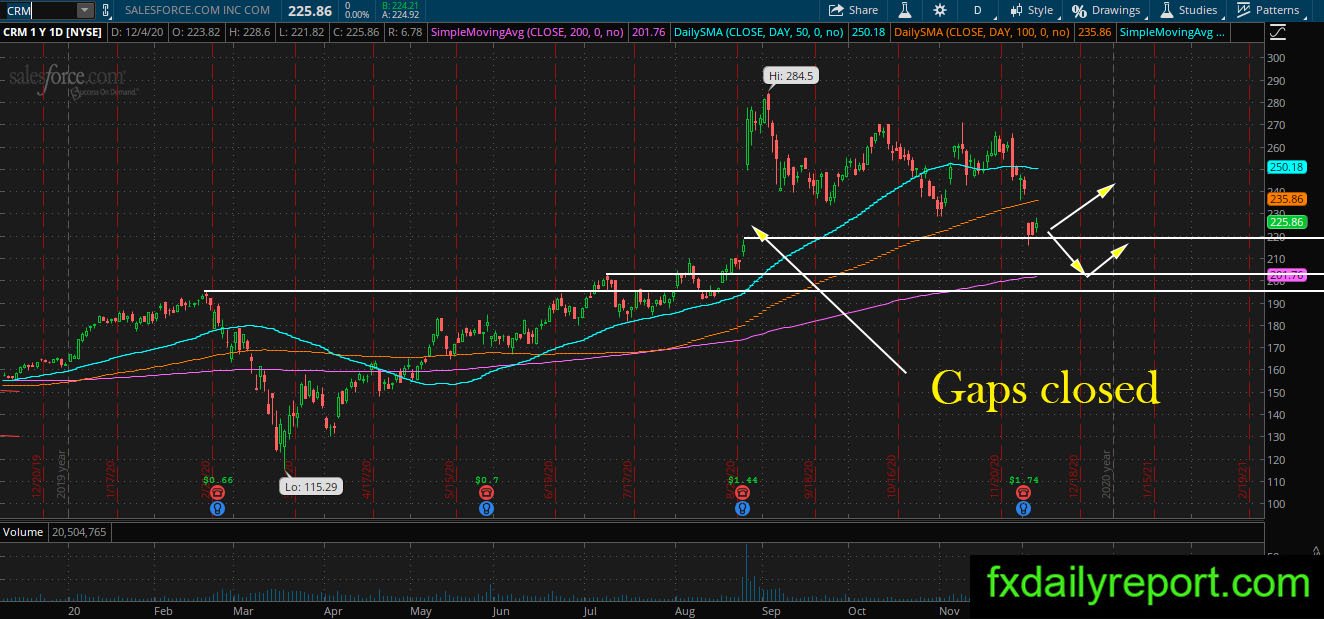Click the CRM symbol input field

(37, 10)
